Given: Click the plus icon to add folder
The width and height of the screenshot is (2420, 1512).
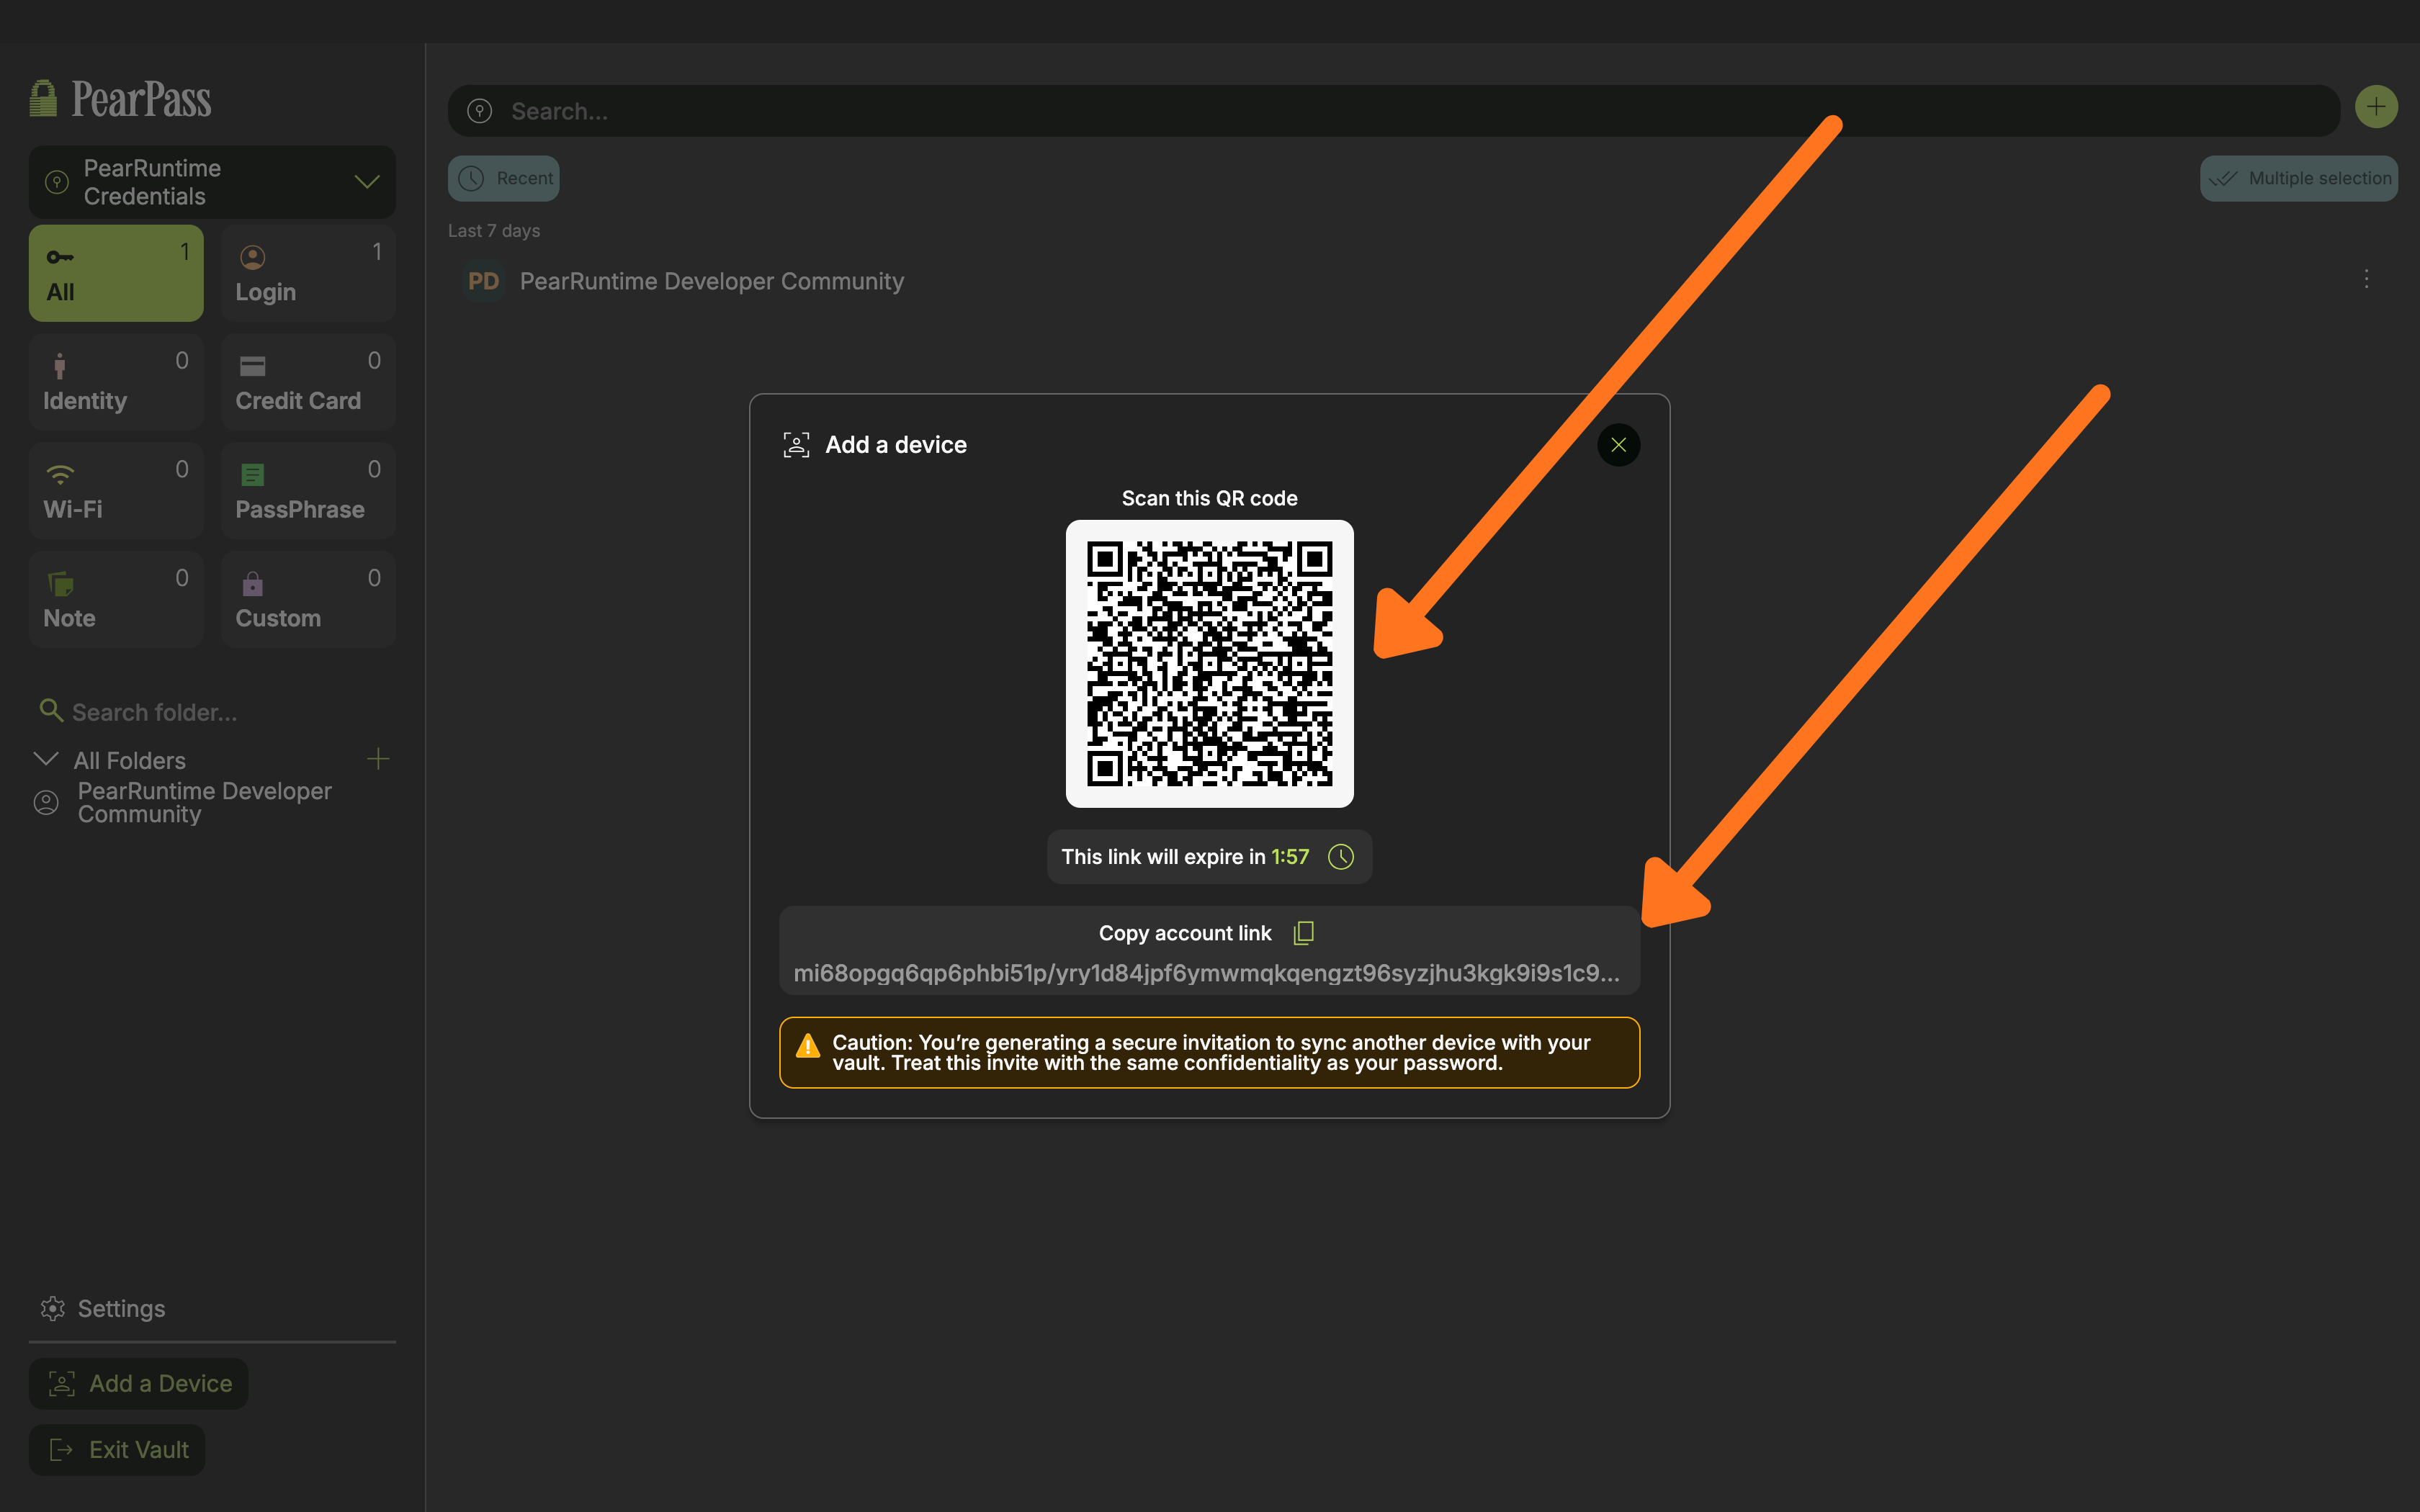Looking at the screenshot, I should [378, 760].
